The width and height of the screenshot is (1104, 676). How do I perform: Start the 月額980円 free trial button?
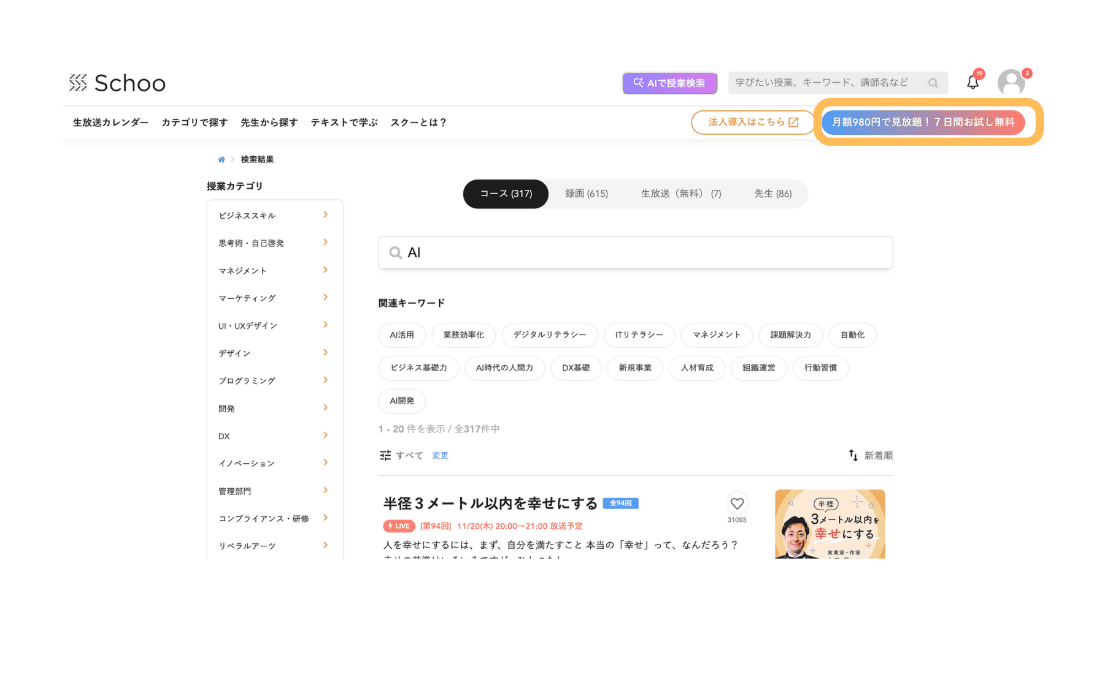923,122
